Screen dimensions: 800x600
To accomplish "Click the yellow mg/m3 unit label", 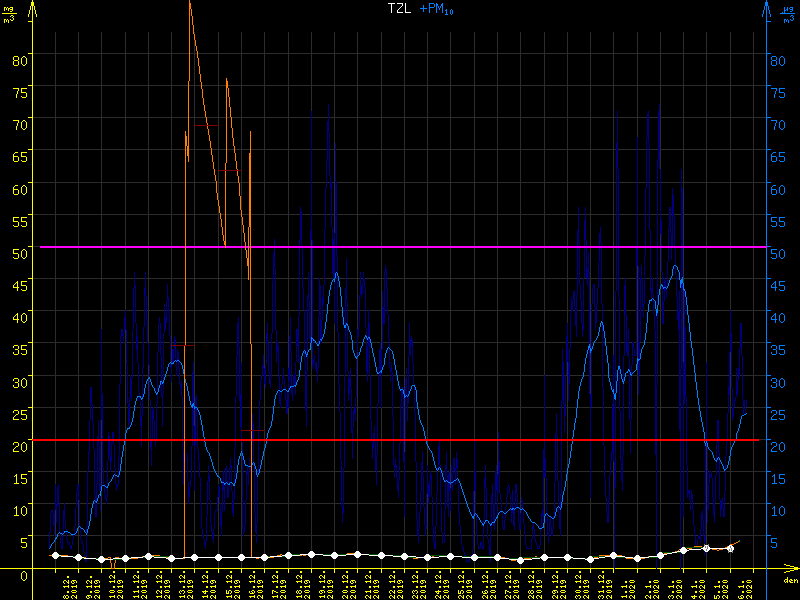I will [10, 14].
